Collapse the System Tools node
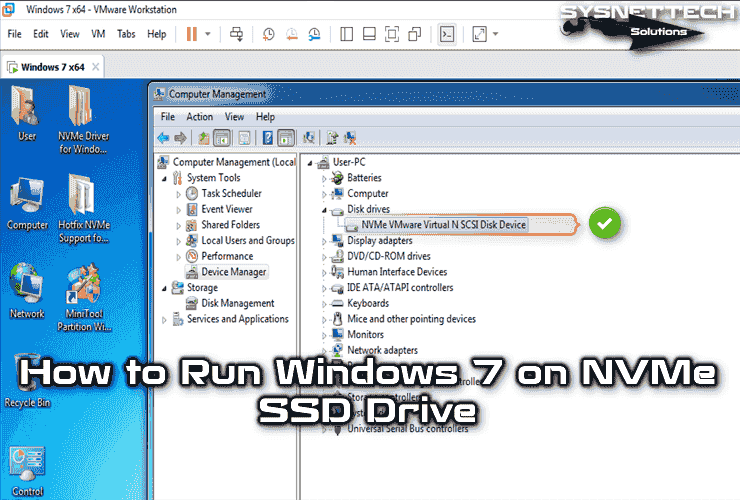 (x=164, y=178)
